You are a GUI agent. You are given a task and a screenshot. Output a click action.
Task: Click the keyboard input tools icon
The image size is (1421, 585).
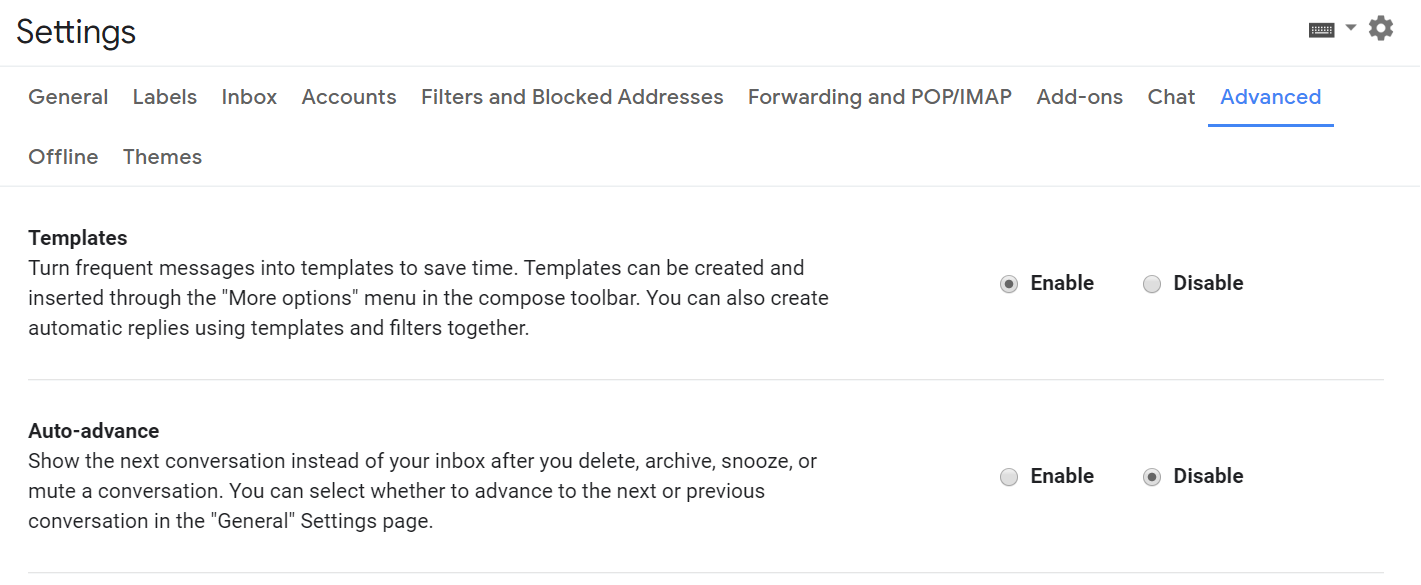coord(1321,30)
